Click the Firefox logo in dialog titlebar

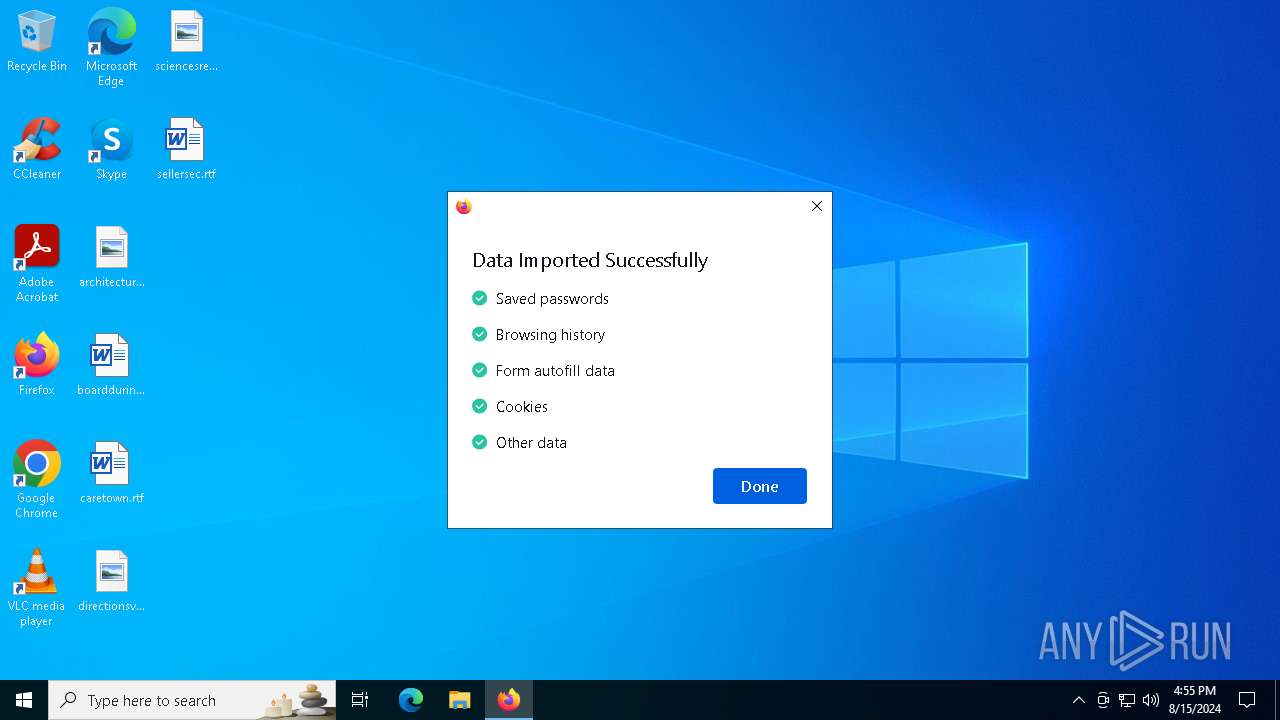(x=464, y=206)
